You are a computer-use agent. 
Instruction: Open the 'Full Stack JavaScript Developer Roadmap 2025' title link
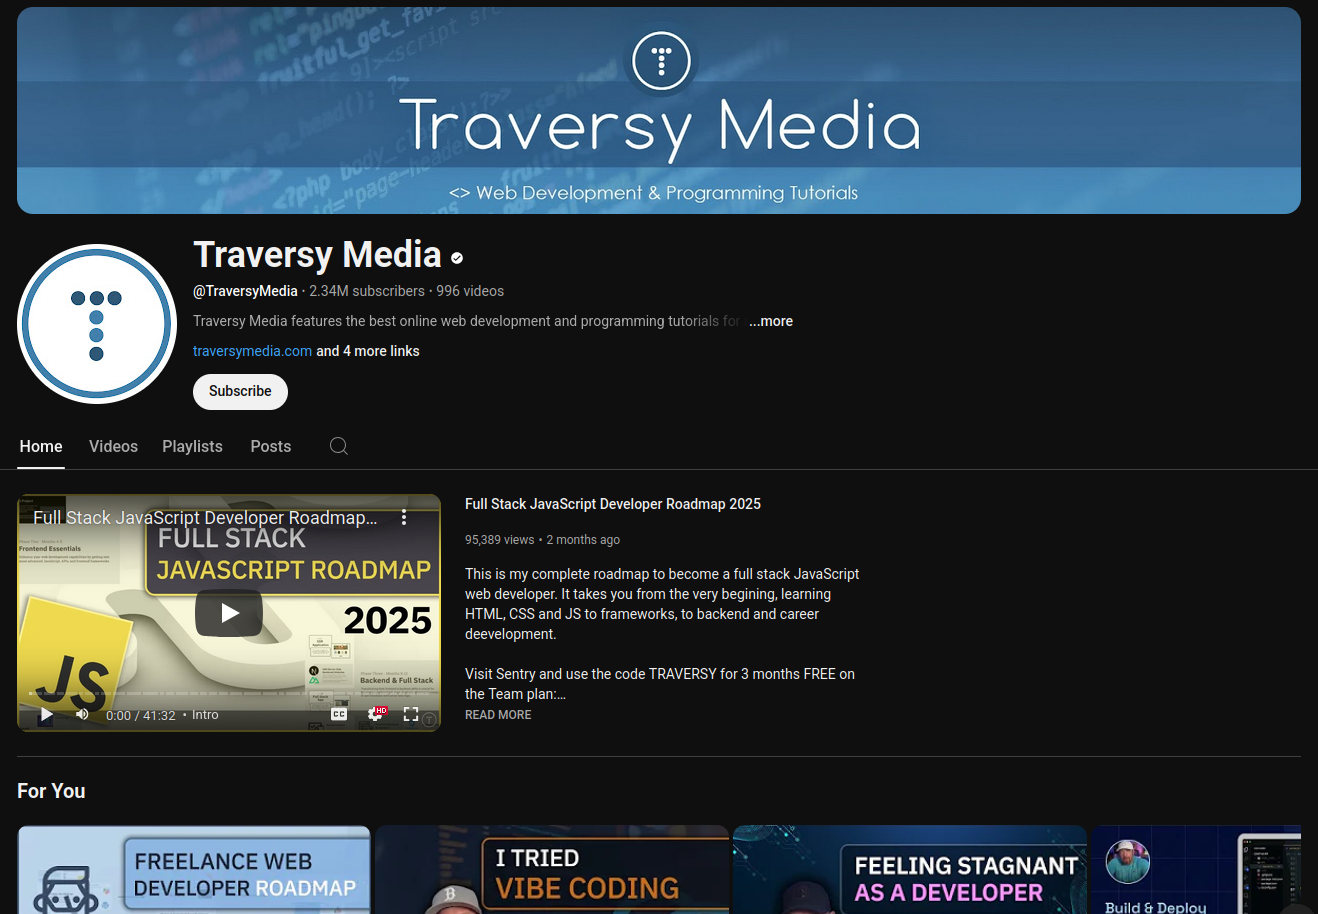tap(613, 504)
